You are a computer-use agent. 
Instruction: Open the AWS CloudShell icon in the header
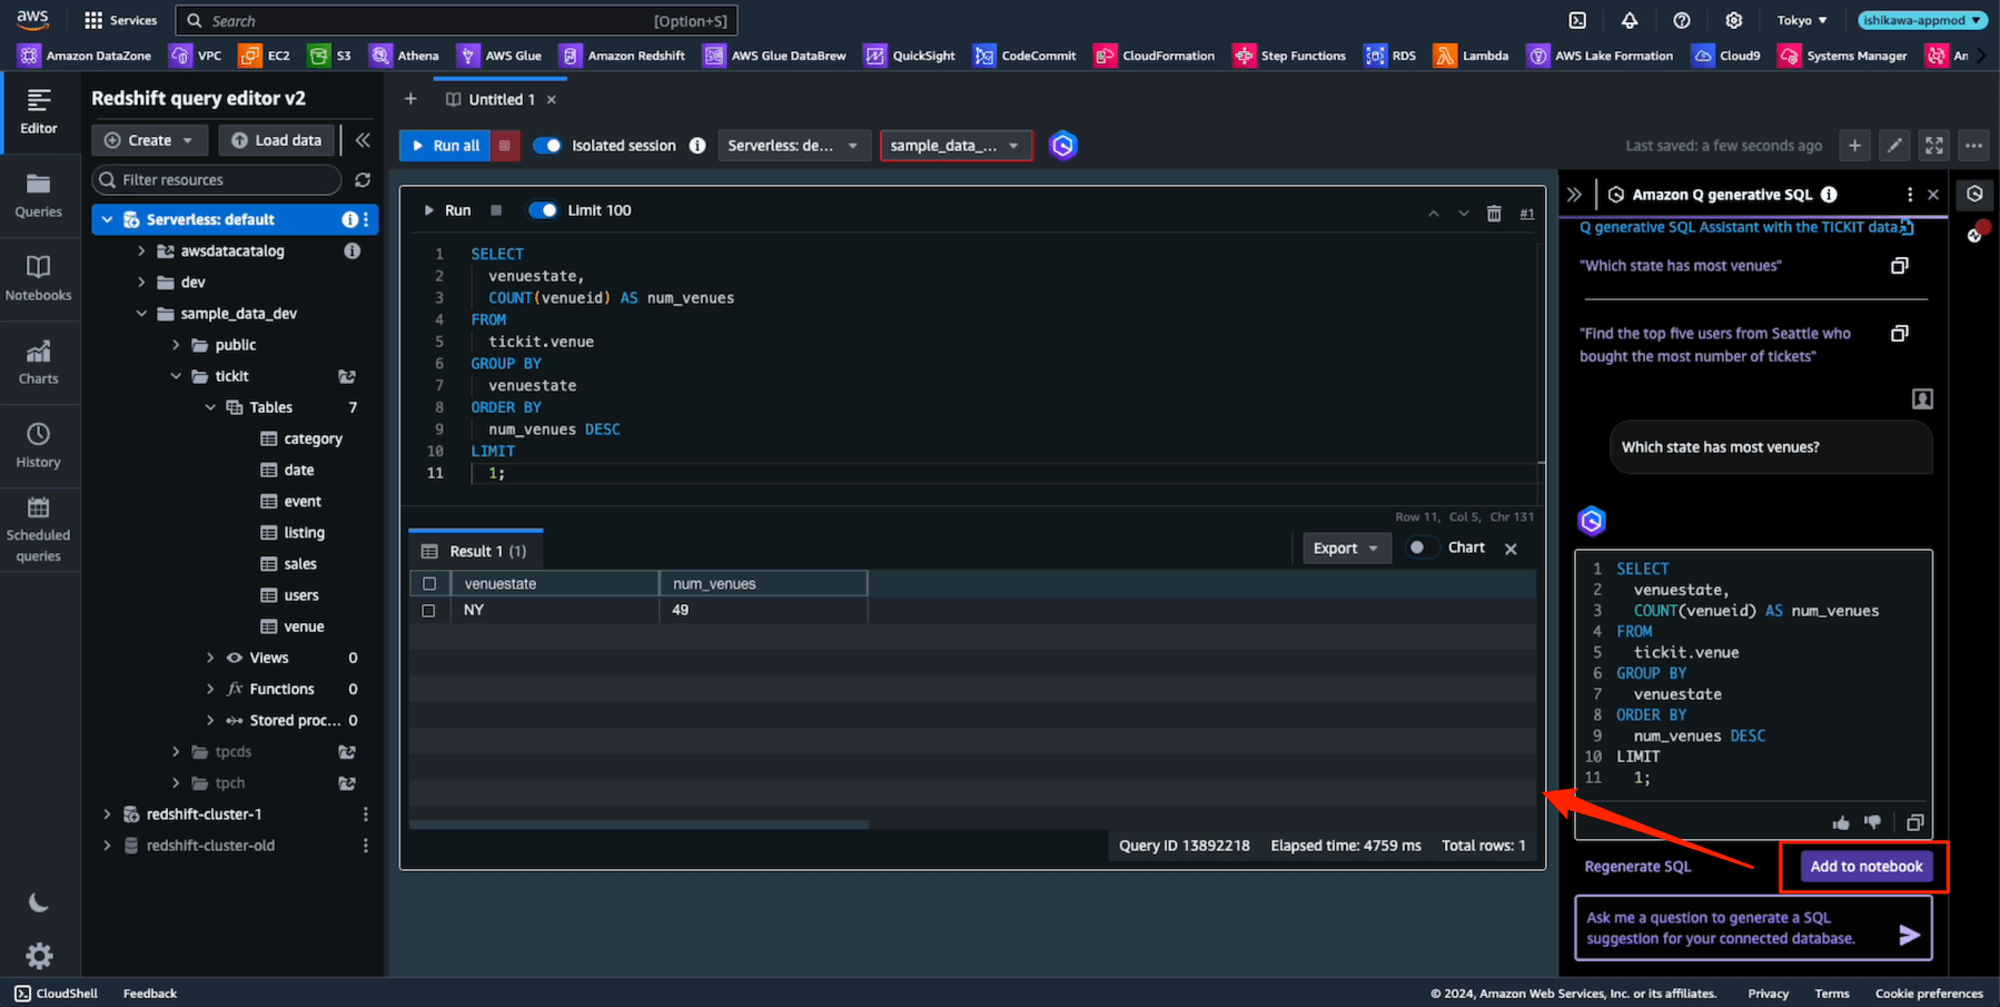coord(1577,20)
